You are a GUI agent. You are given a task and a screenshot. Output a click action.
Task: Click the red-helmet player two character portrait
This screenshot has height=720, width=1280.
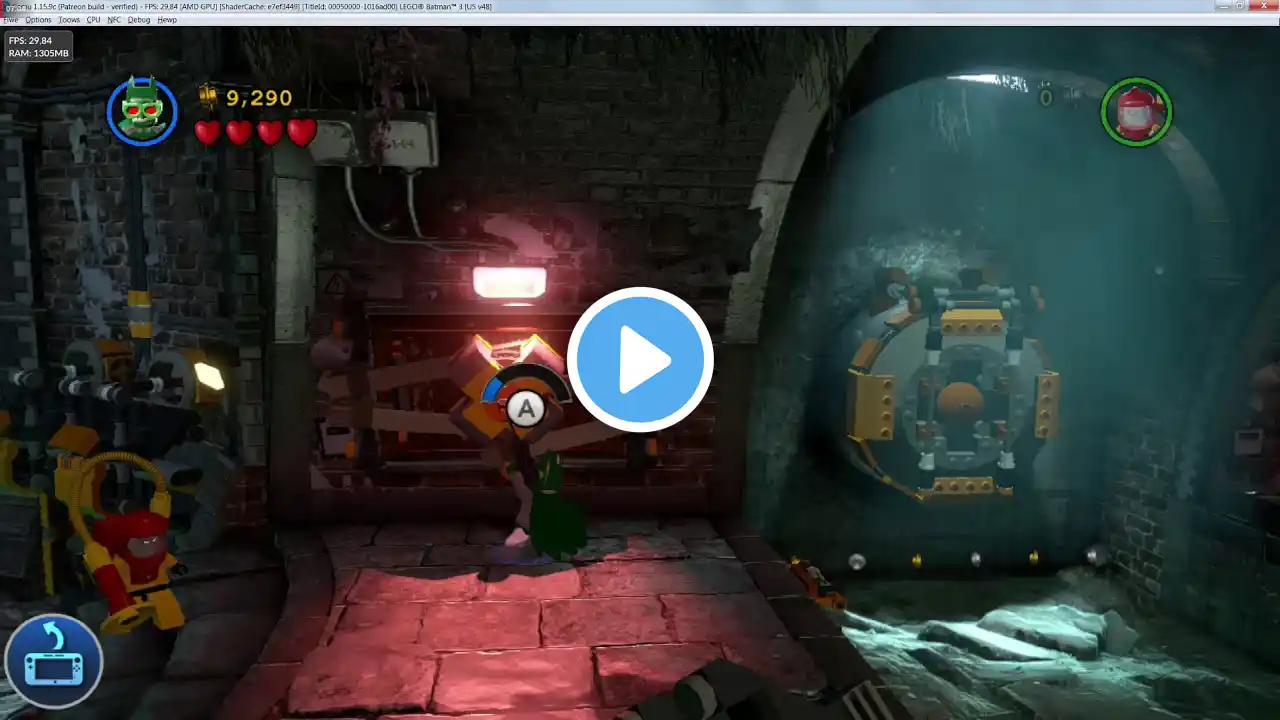coord(1136,112)
